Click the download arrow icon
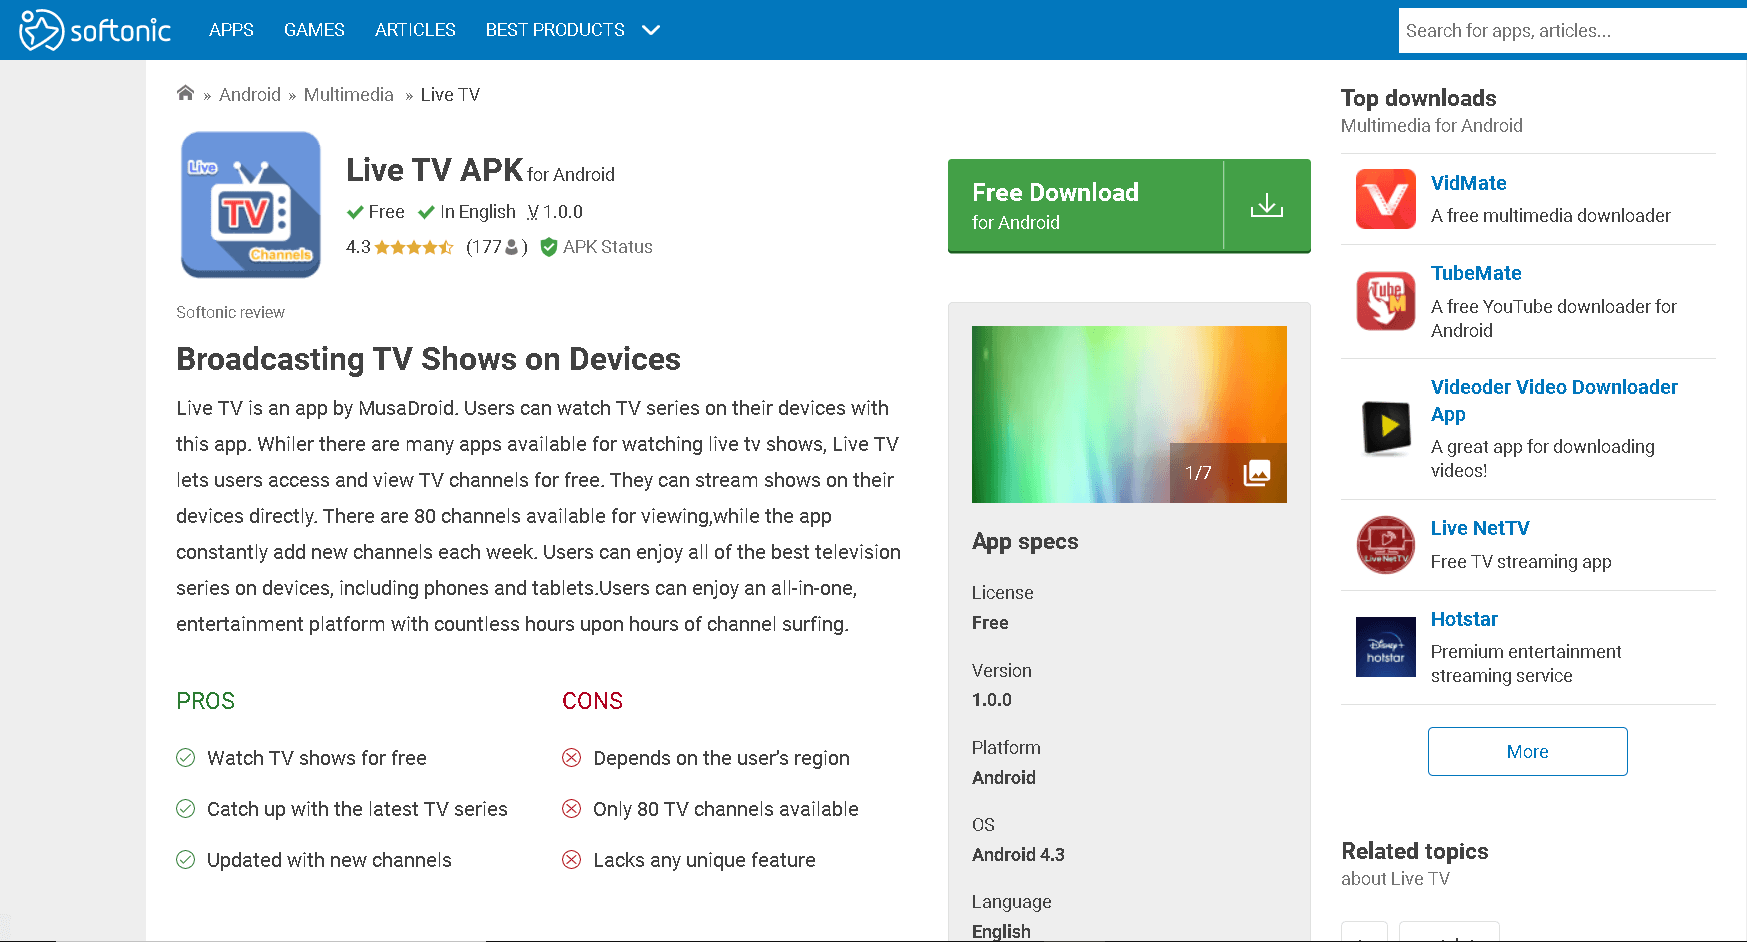 tap(1266, 206)
